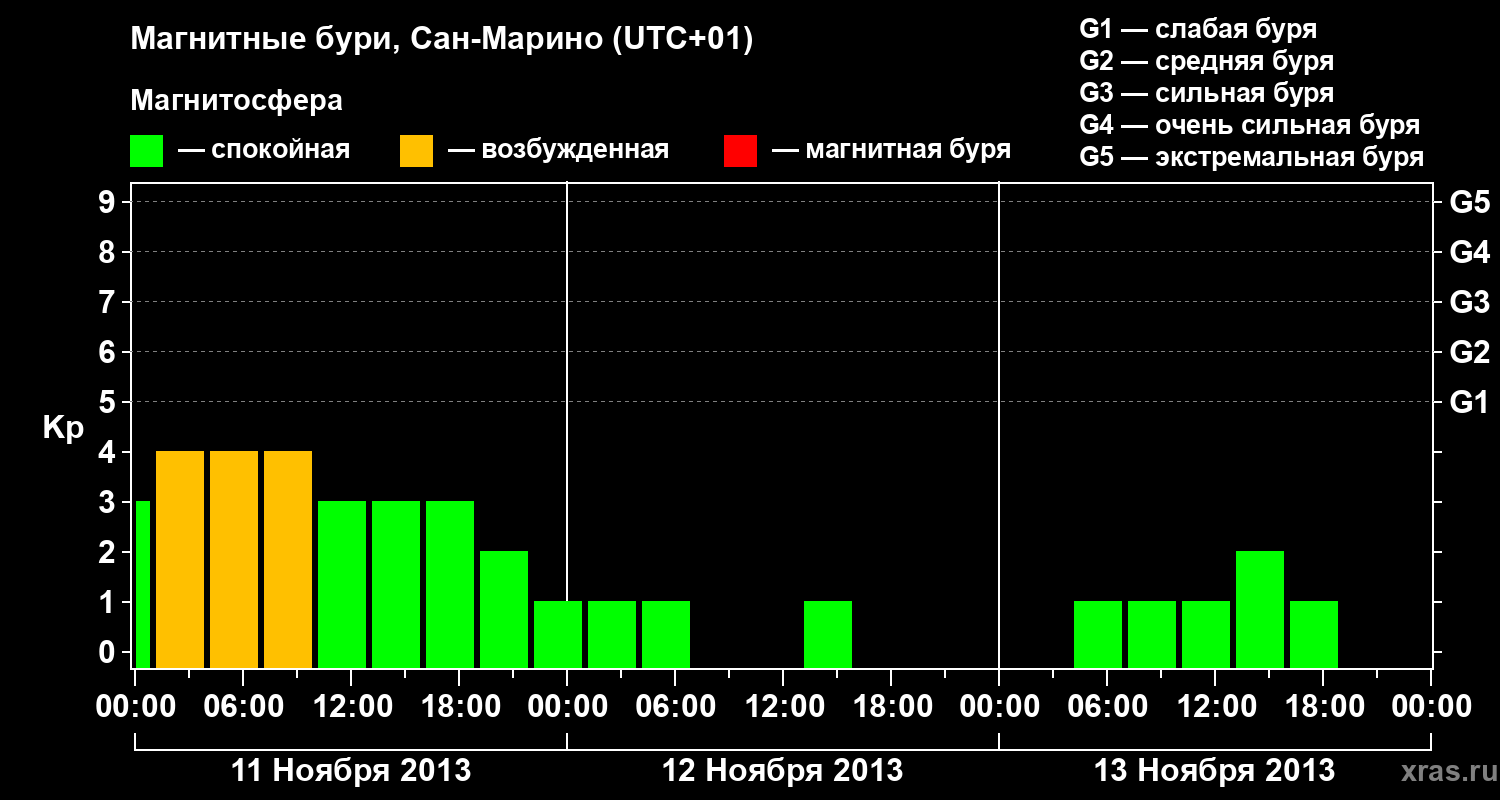The image size is (1500, 800).
Task: Click the 'G3' tick label on the right axis
Action: (x=1470, y=302)
